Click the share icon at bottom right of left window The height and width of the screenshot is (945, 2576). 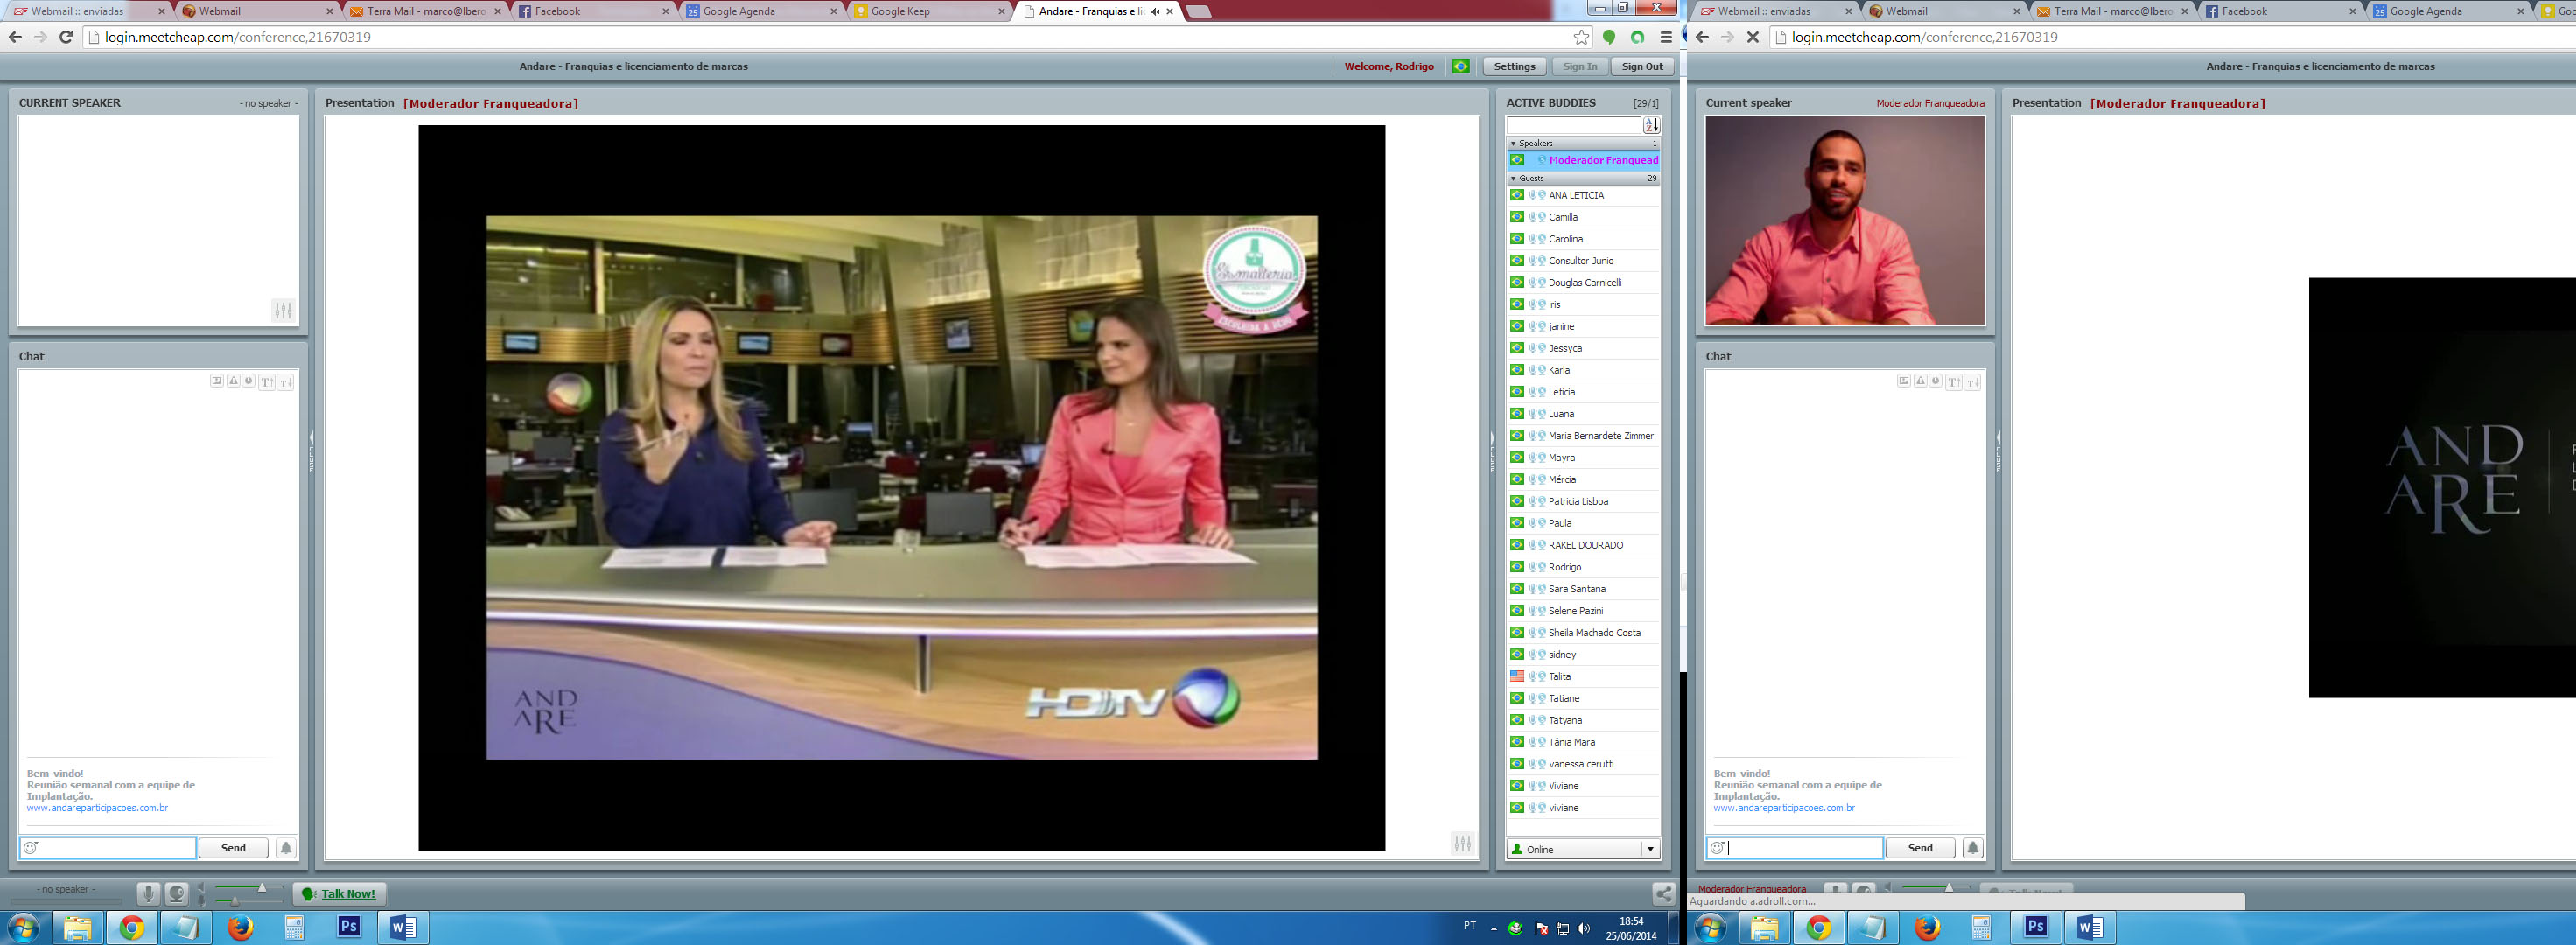[x=1663, y=893]
